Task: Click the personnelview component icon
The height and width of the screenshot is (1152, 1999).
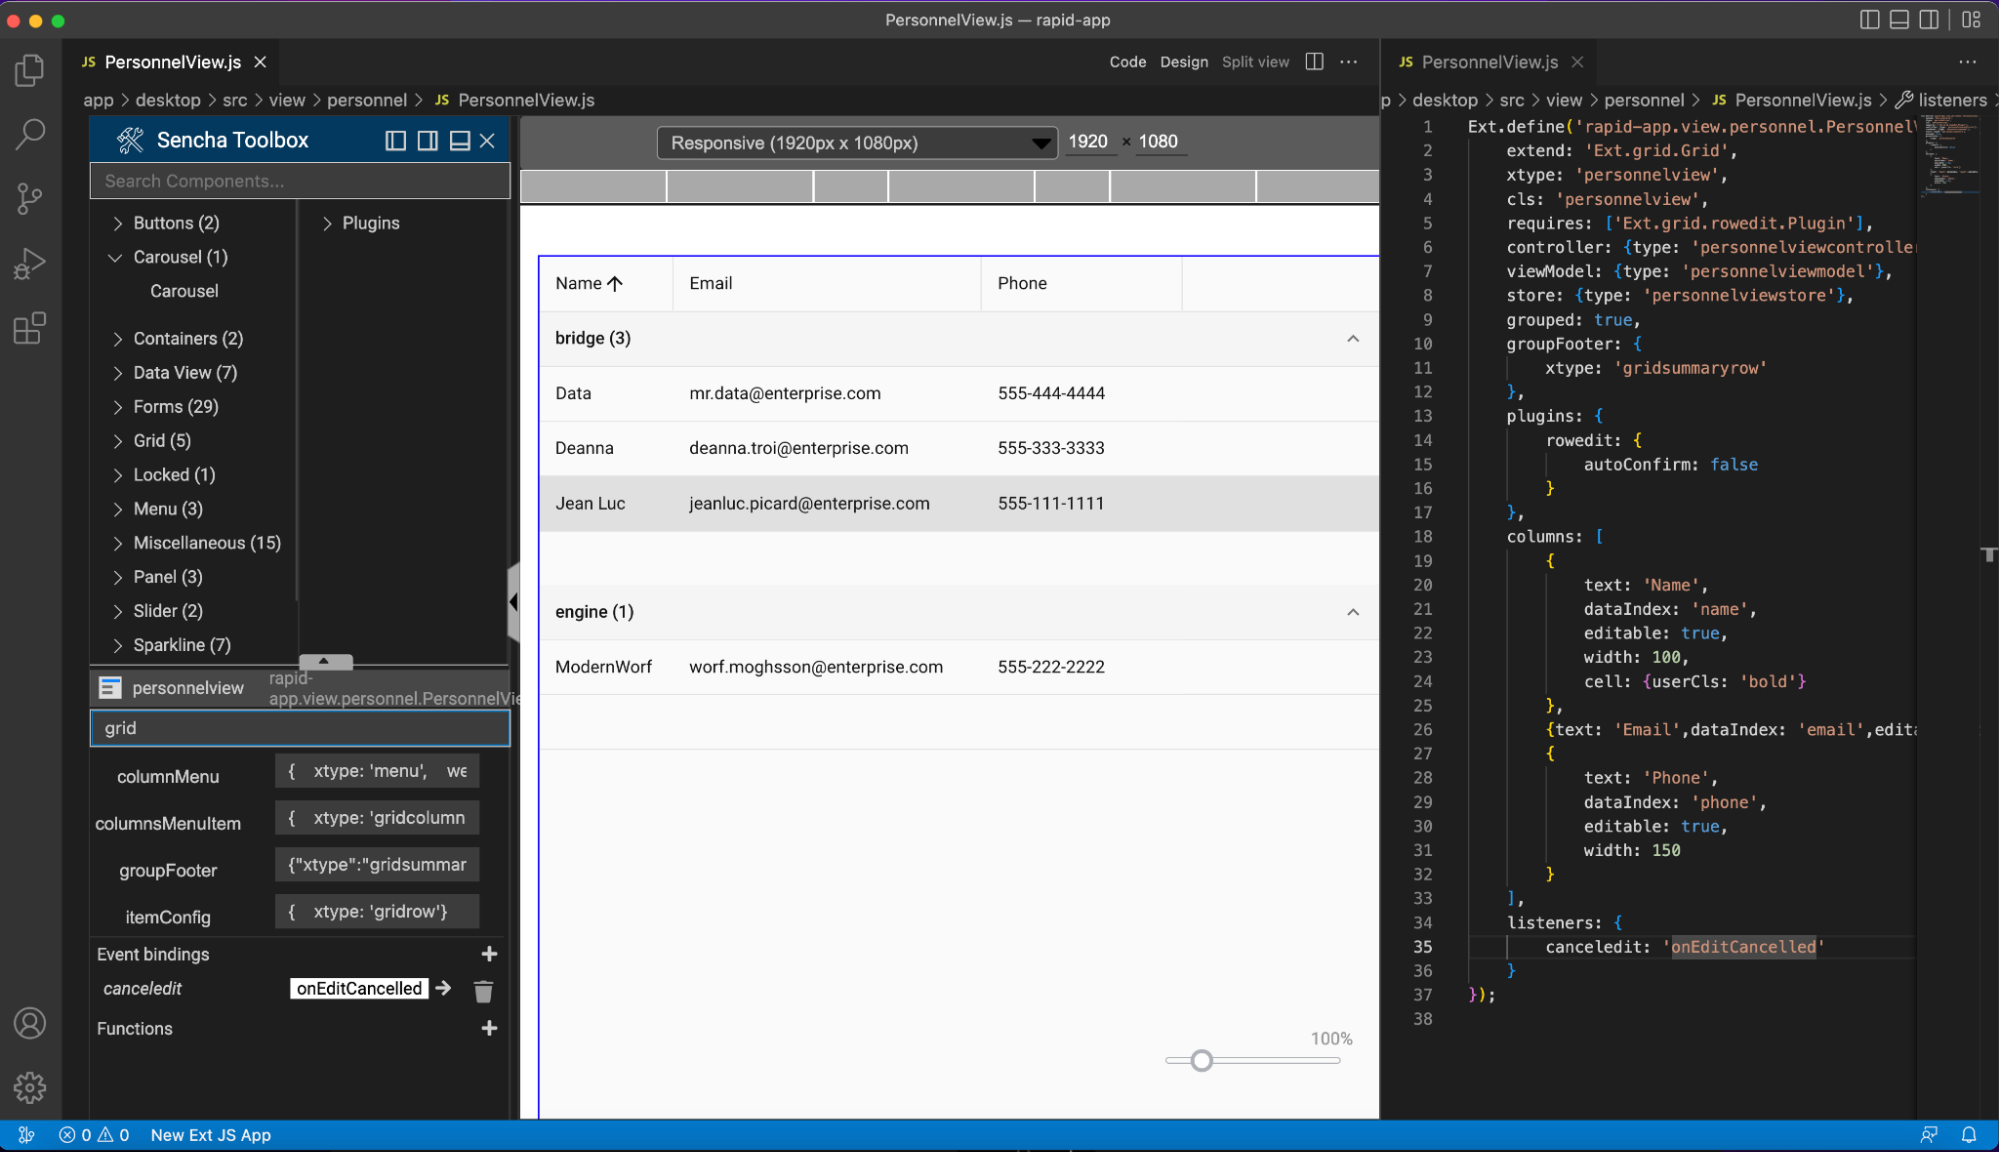Action: (x=110, y=688)
